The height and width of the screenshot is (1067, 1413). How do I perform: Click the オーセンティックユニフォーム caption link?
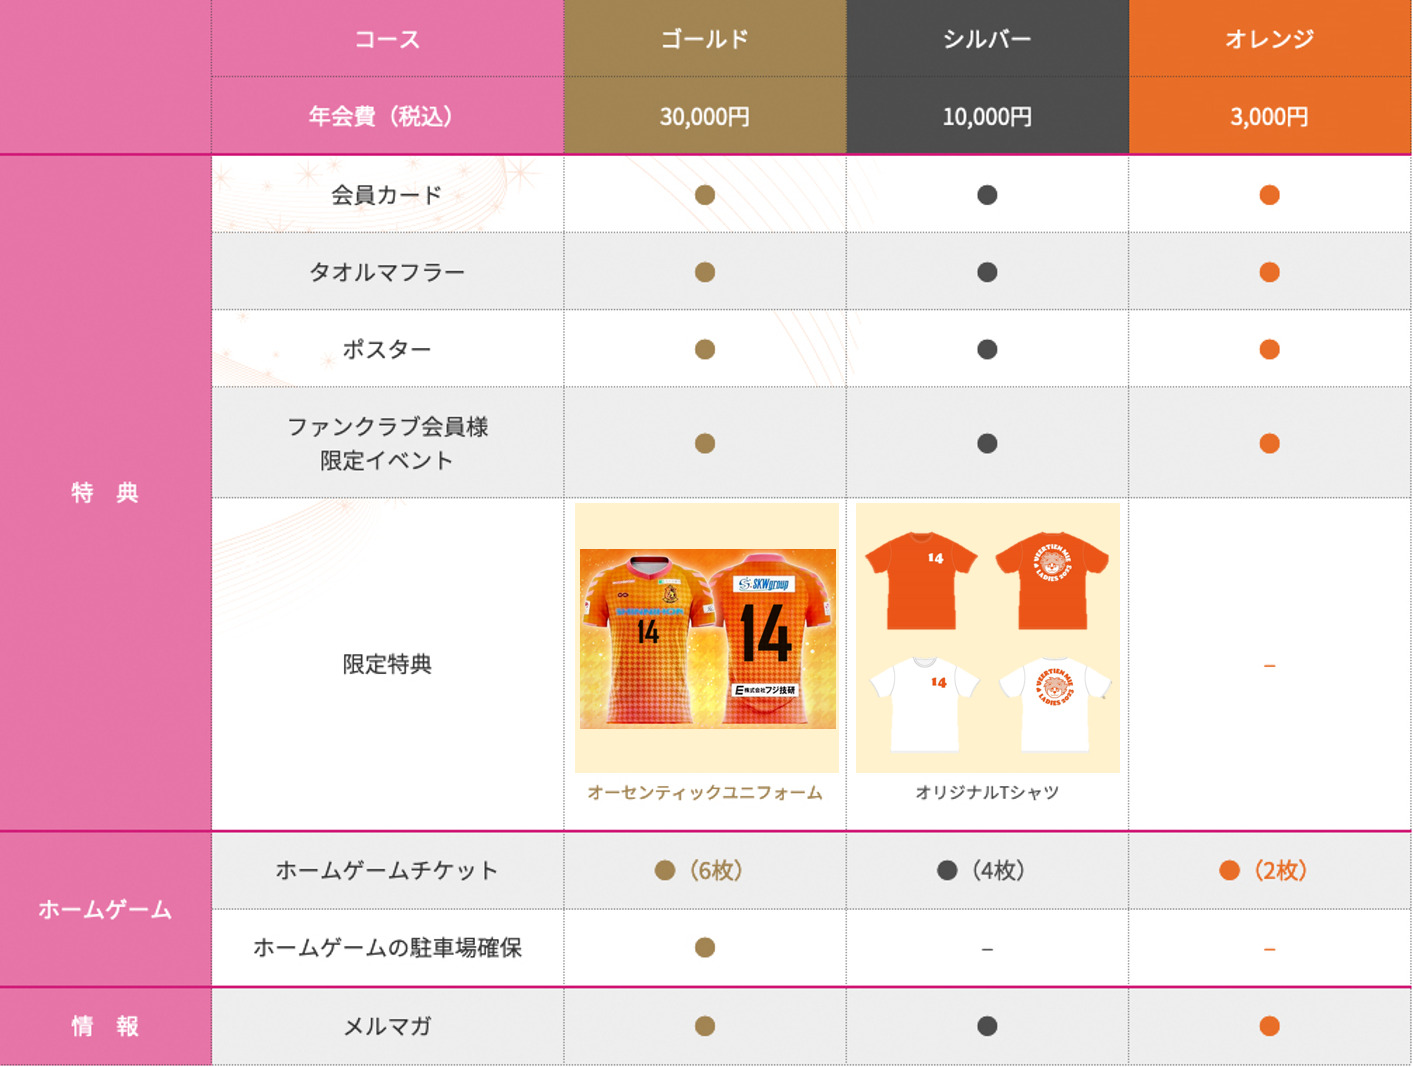[x=705, y=792]
